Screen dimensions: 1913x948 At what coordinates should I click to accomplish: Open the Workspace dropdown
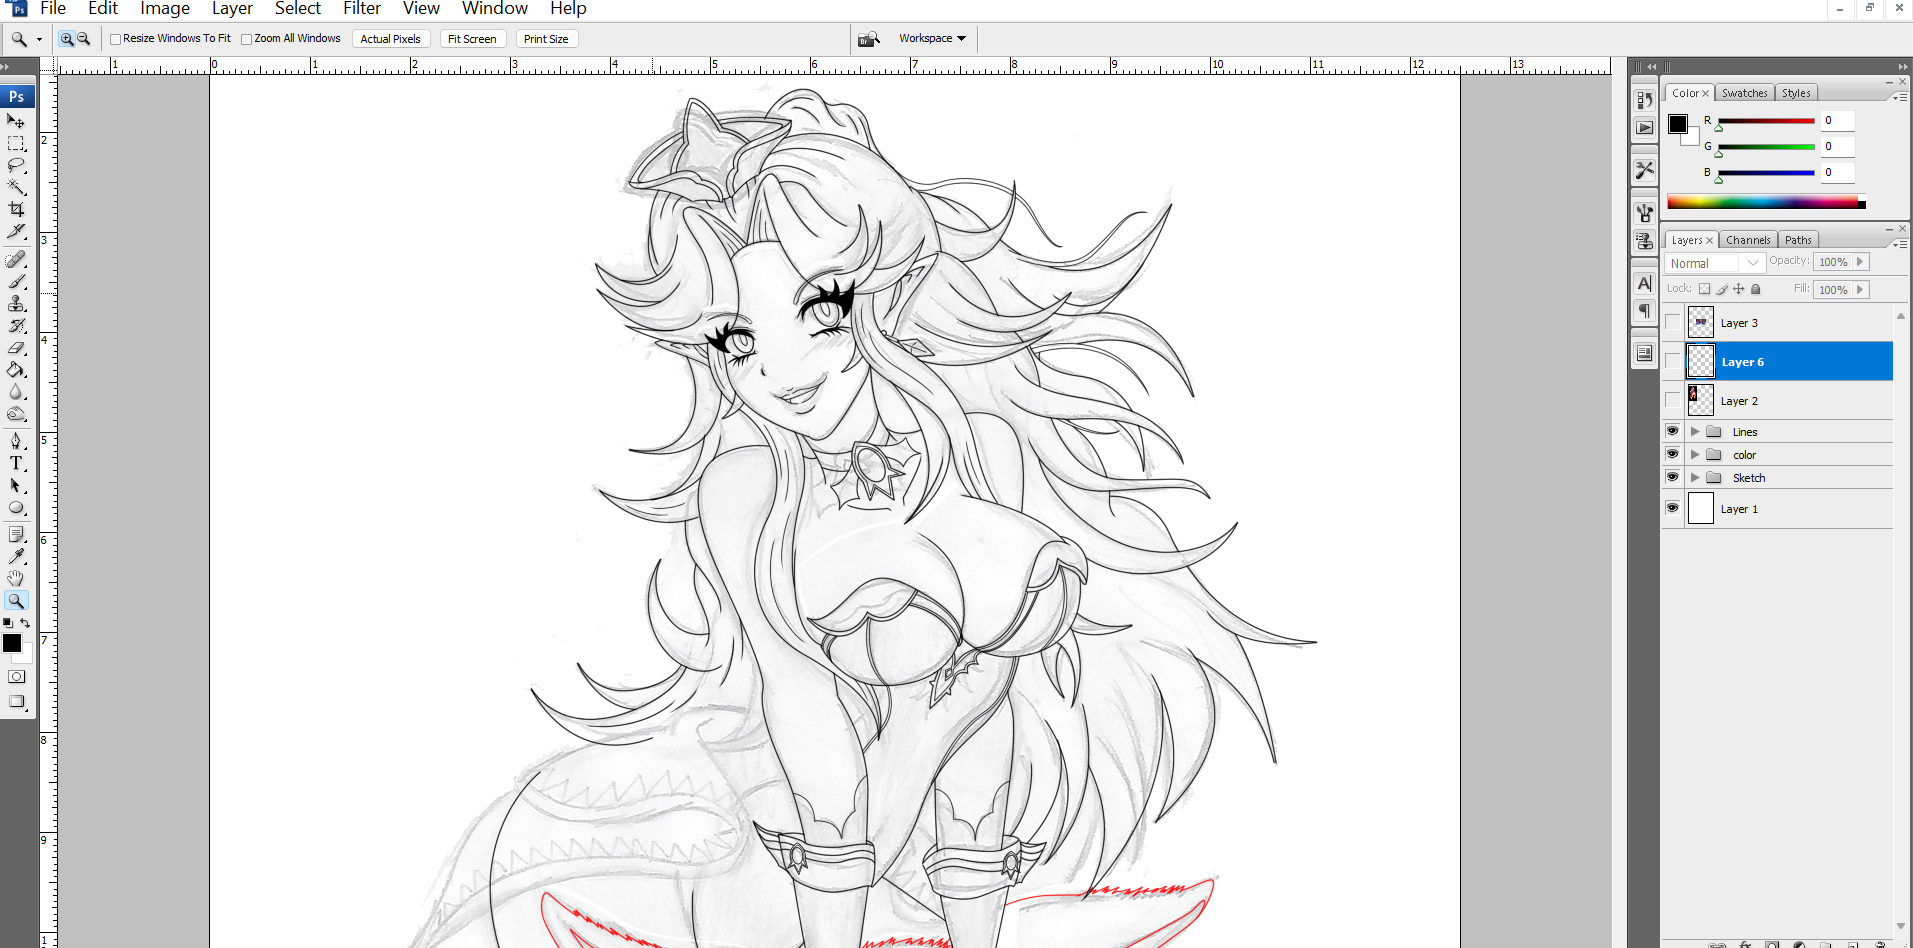[x=931, y=39]
